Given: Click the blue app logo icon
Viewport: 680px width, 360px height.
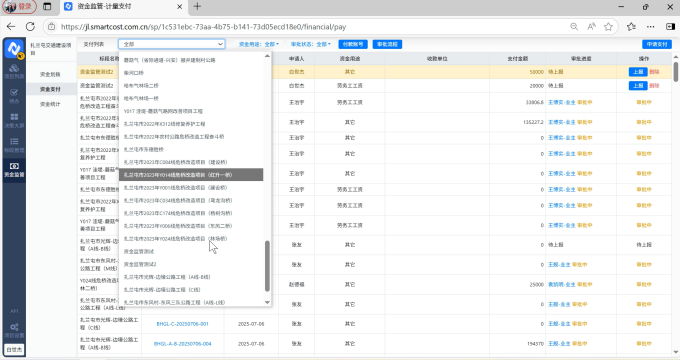Looking at the screenshot, I should tap(14, 49).
